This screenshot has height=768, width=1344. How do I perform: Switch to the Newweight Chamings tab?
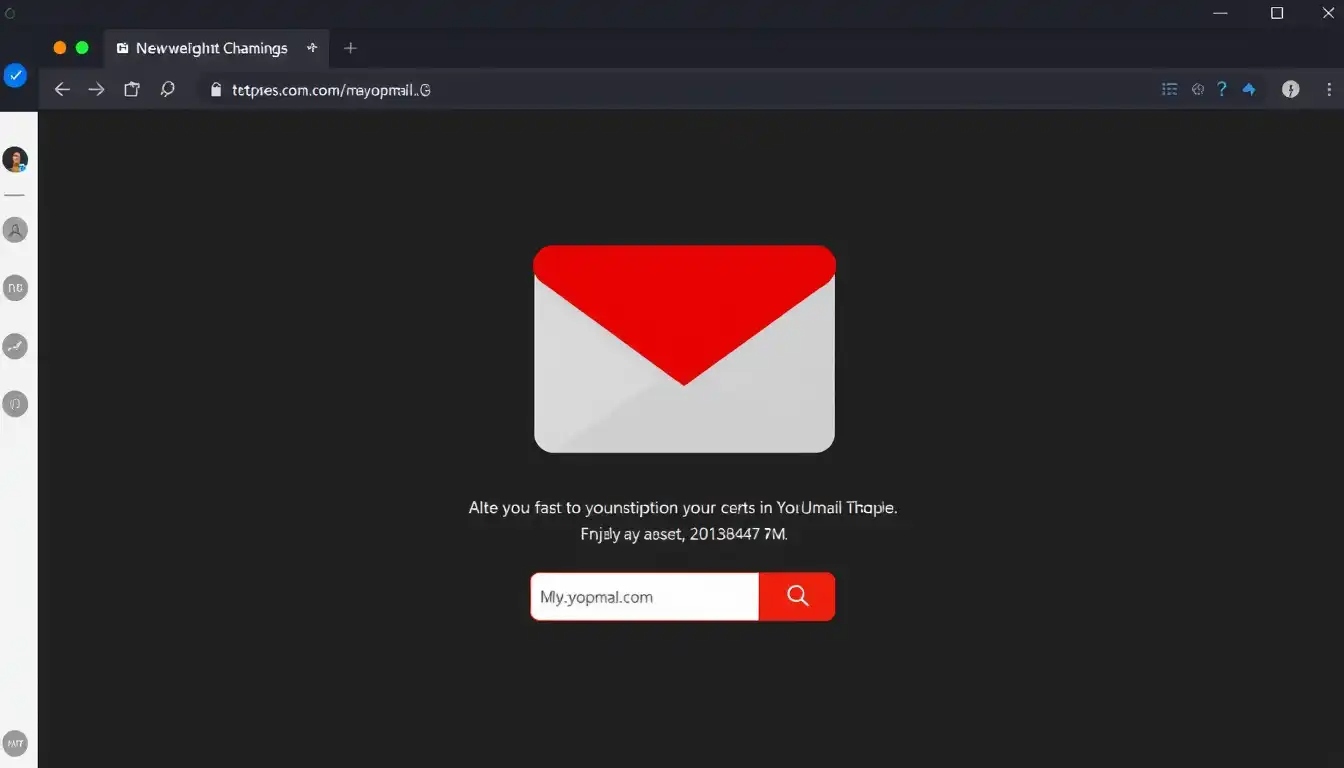(x=215, y=48)
